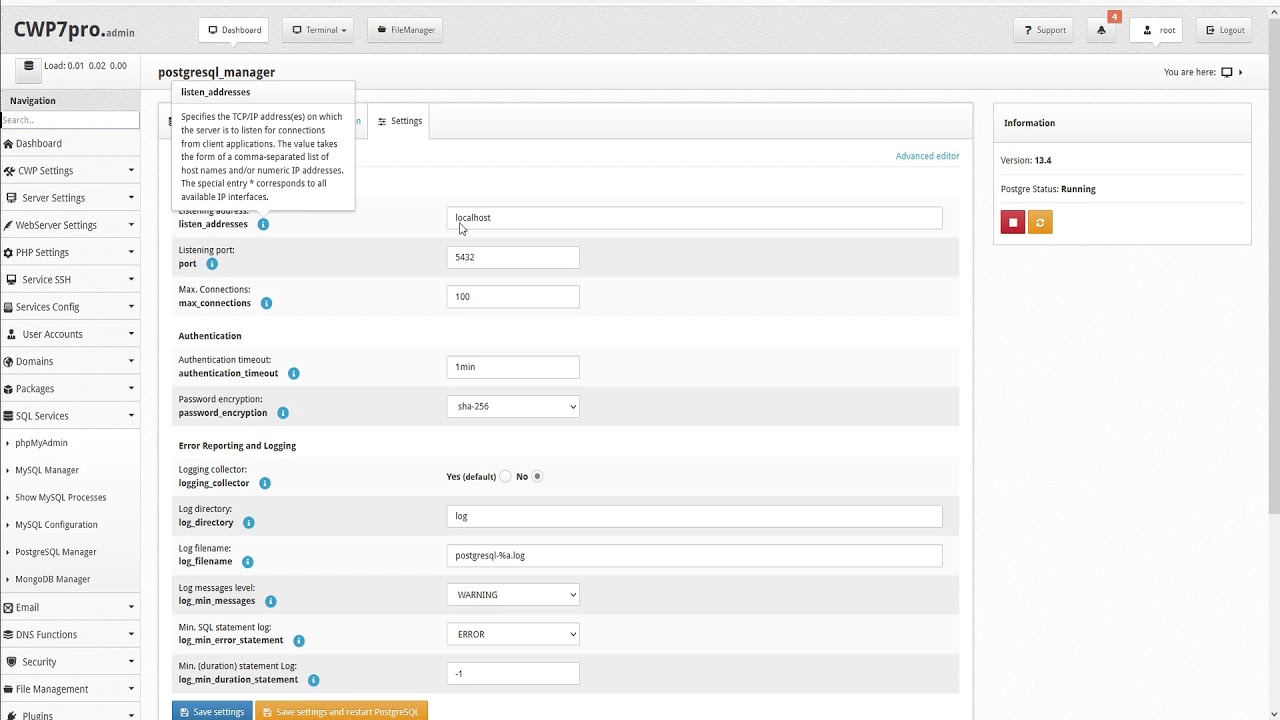Screen dimensions: 1280x720
Task: Expand Services Config in the navigation
Action: coord(70,307)
